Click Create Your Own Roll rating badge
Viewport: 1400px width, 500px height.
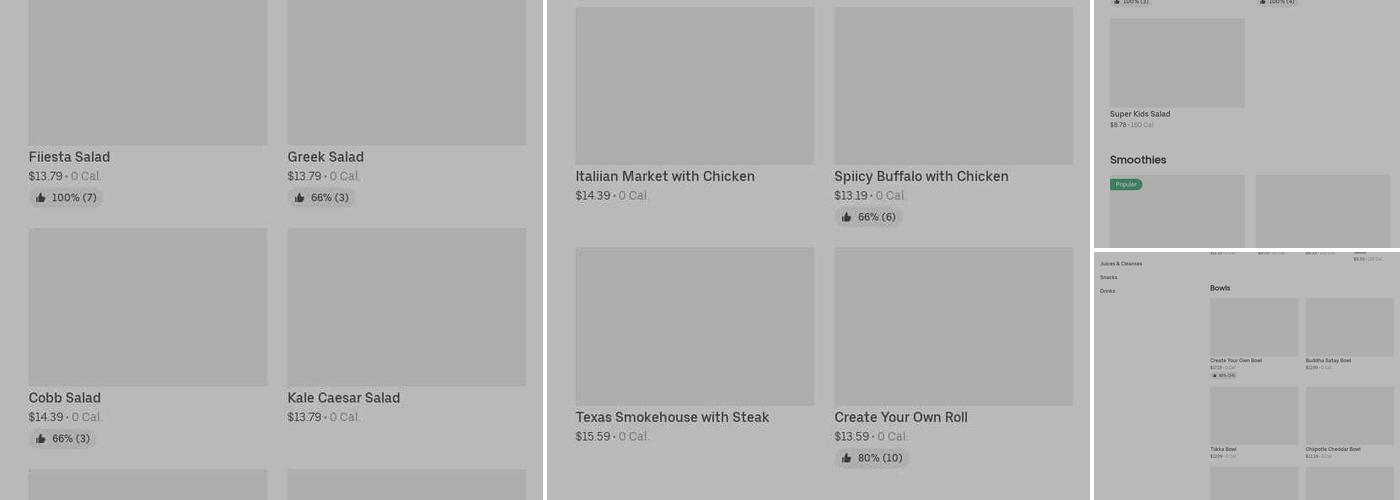point(871,458)
